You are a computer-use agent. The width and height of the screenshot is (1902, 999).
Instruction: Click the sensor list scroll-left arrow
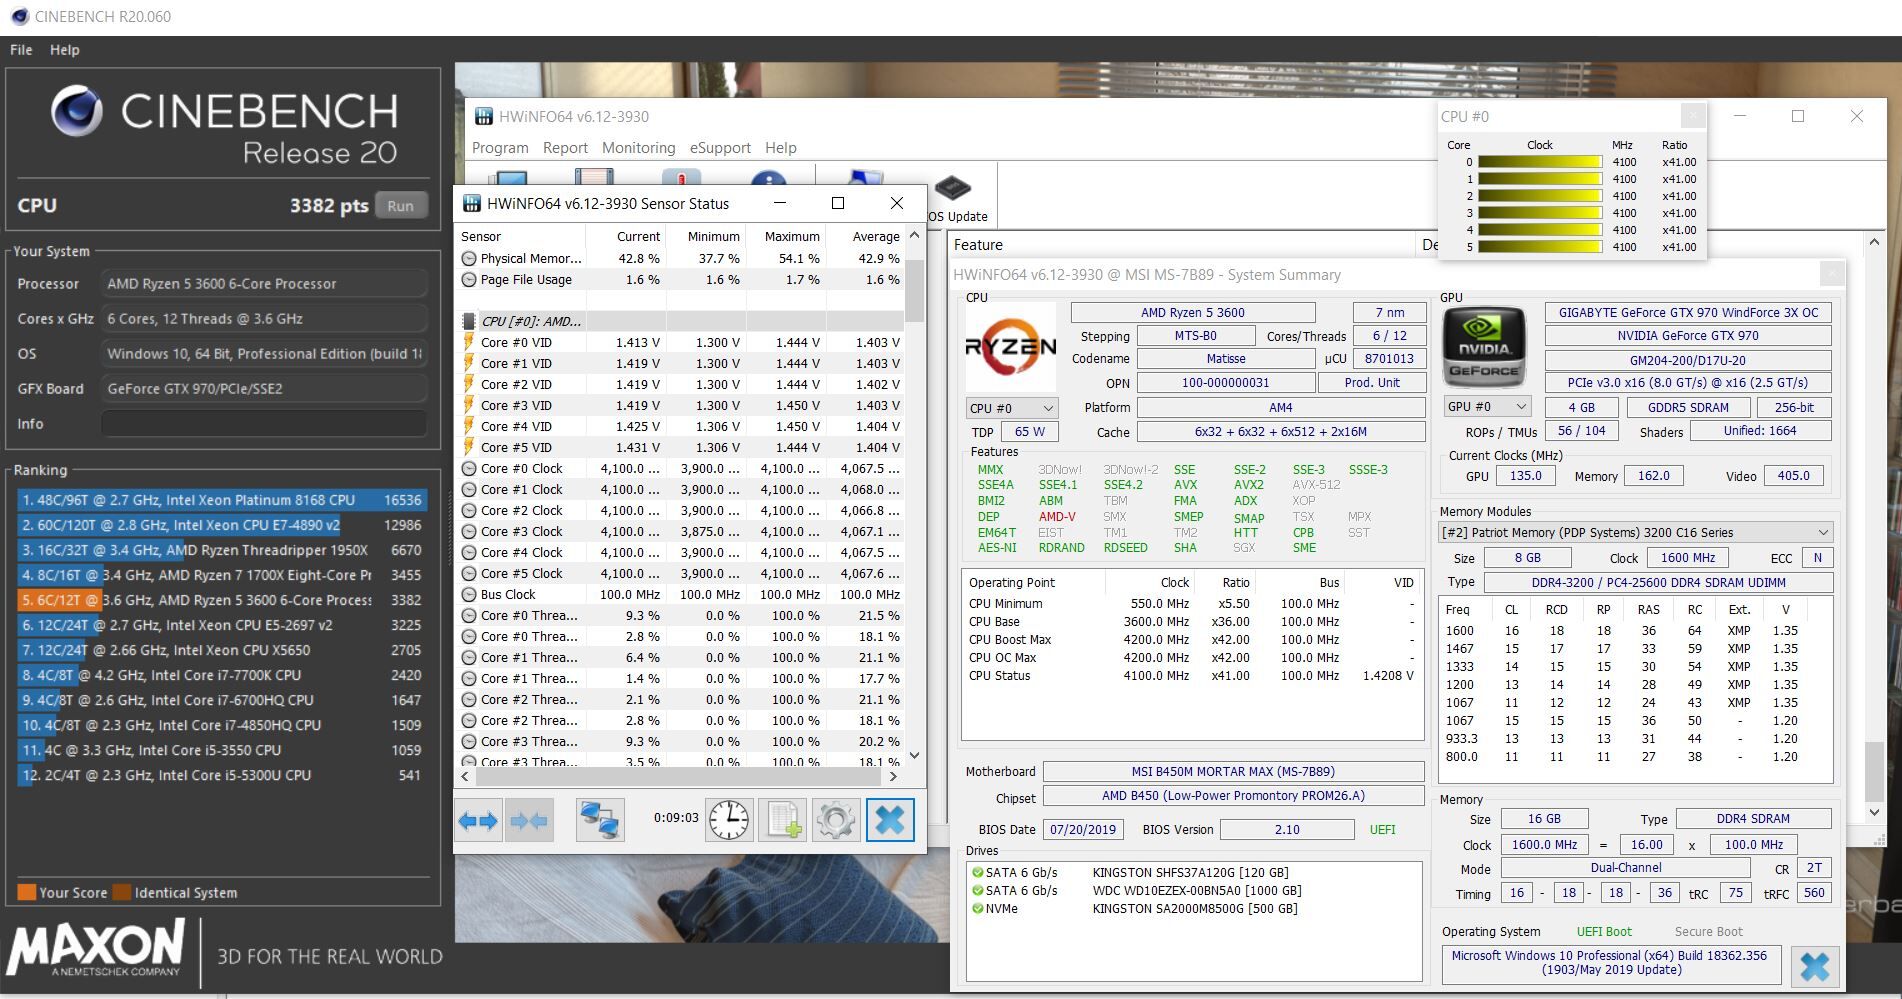[465, 776]
